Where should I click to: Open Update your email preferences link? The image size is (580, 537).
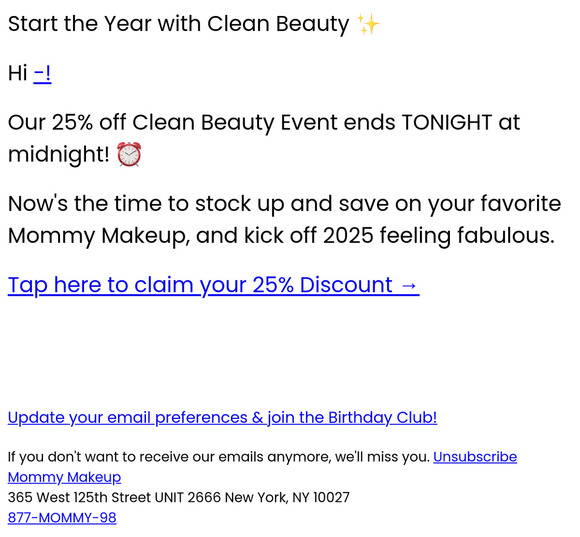pyautogui.click(x=222, y=418)
